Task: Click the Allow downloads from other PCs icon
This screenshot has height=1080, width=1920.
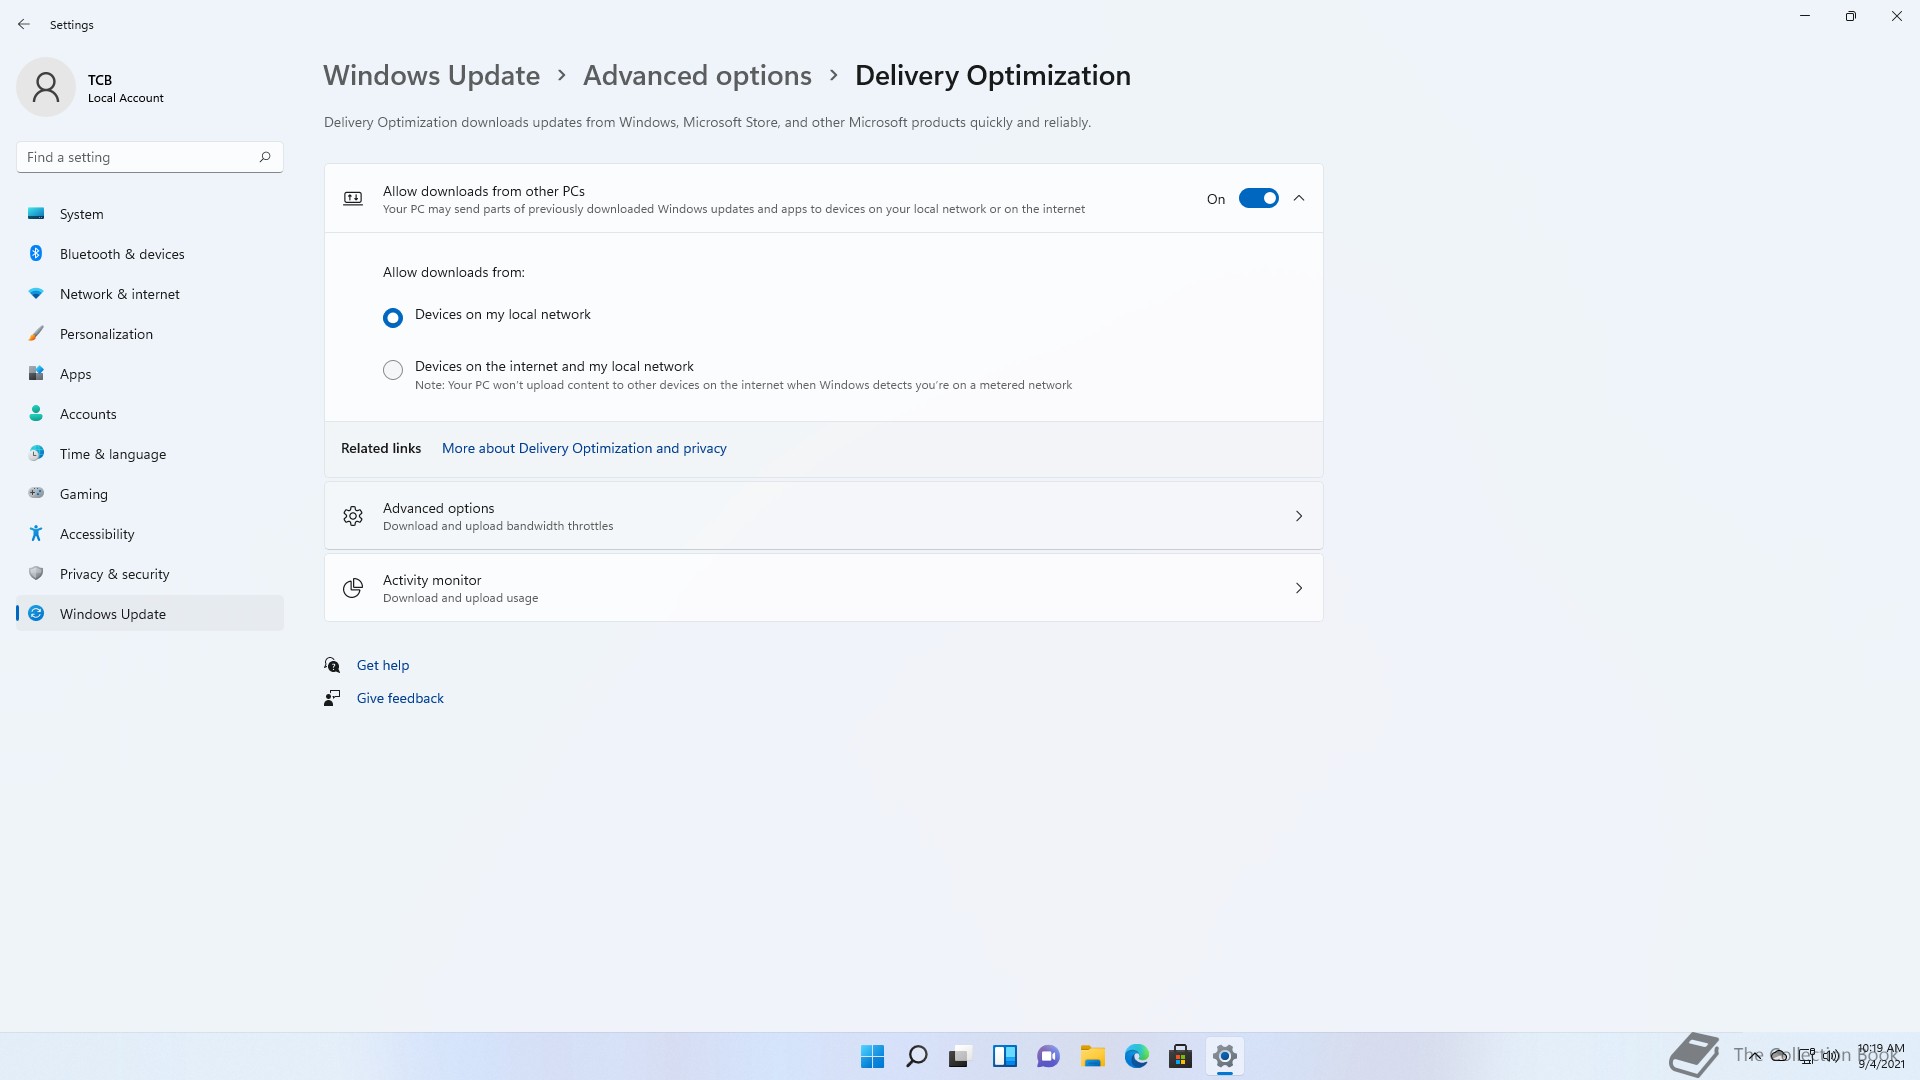Action: point(353,198)
